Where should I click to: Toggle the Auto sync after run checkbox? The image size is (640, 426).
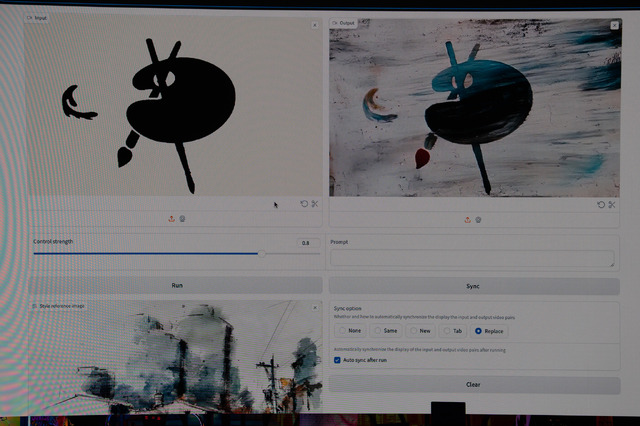pos(338,360)
